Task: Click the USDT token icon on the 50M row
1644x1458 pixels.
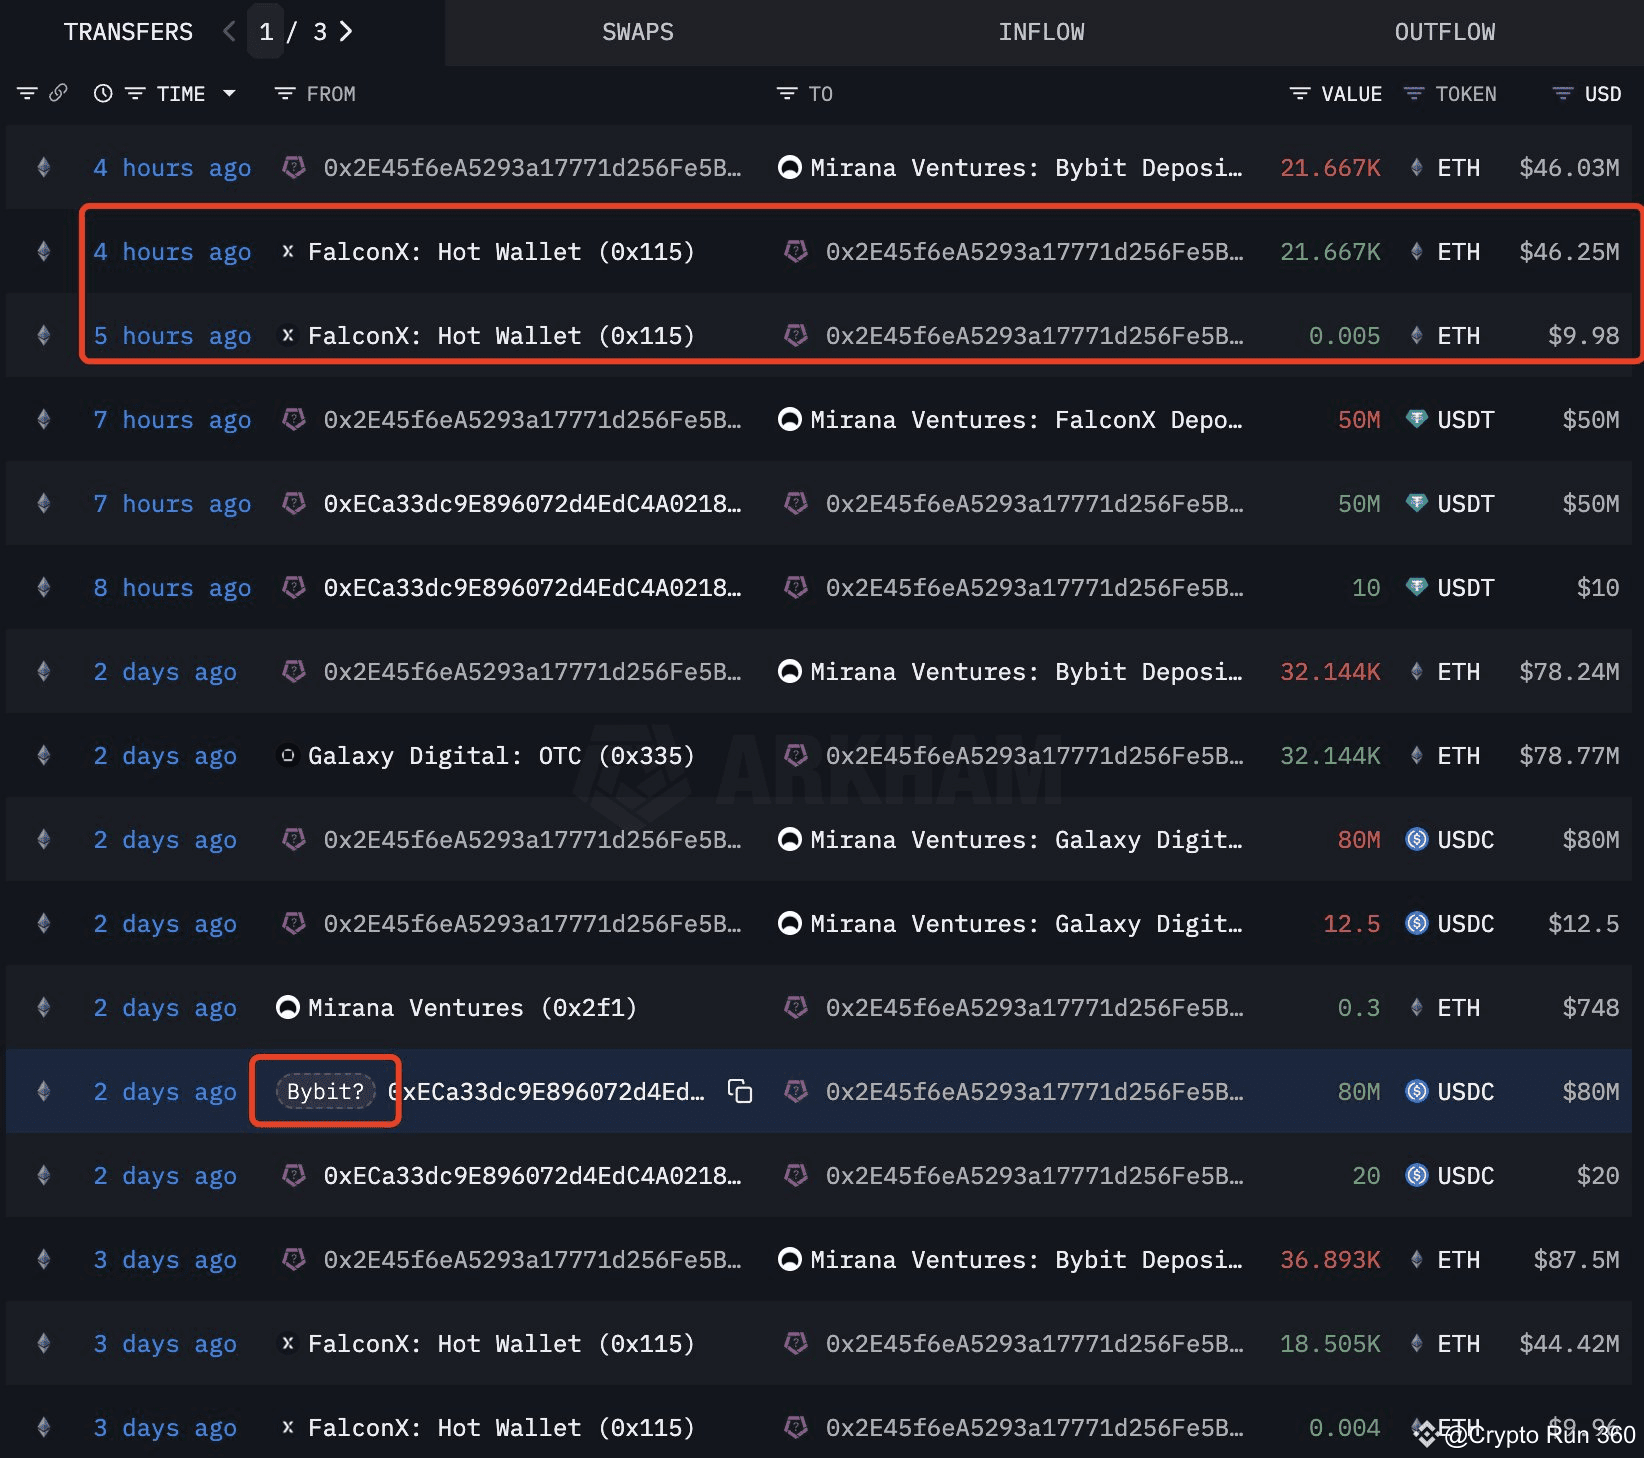Action: click(x=1417, y=419)
